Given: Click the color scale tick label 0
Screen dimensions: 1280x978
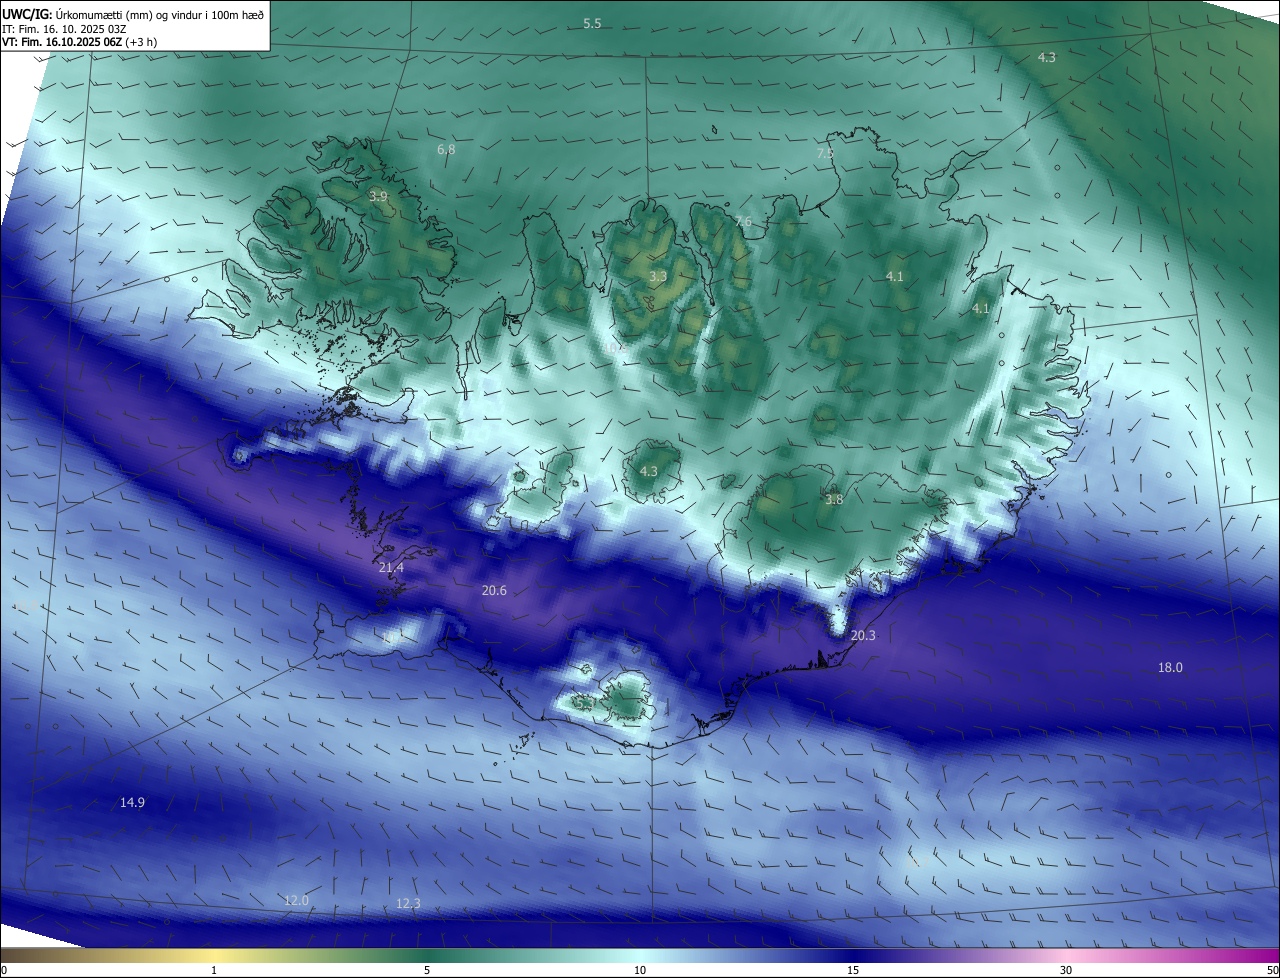Looking at the screenshot, I should (4, 970).
